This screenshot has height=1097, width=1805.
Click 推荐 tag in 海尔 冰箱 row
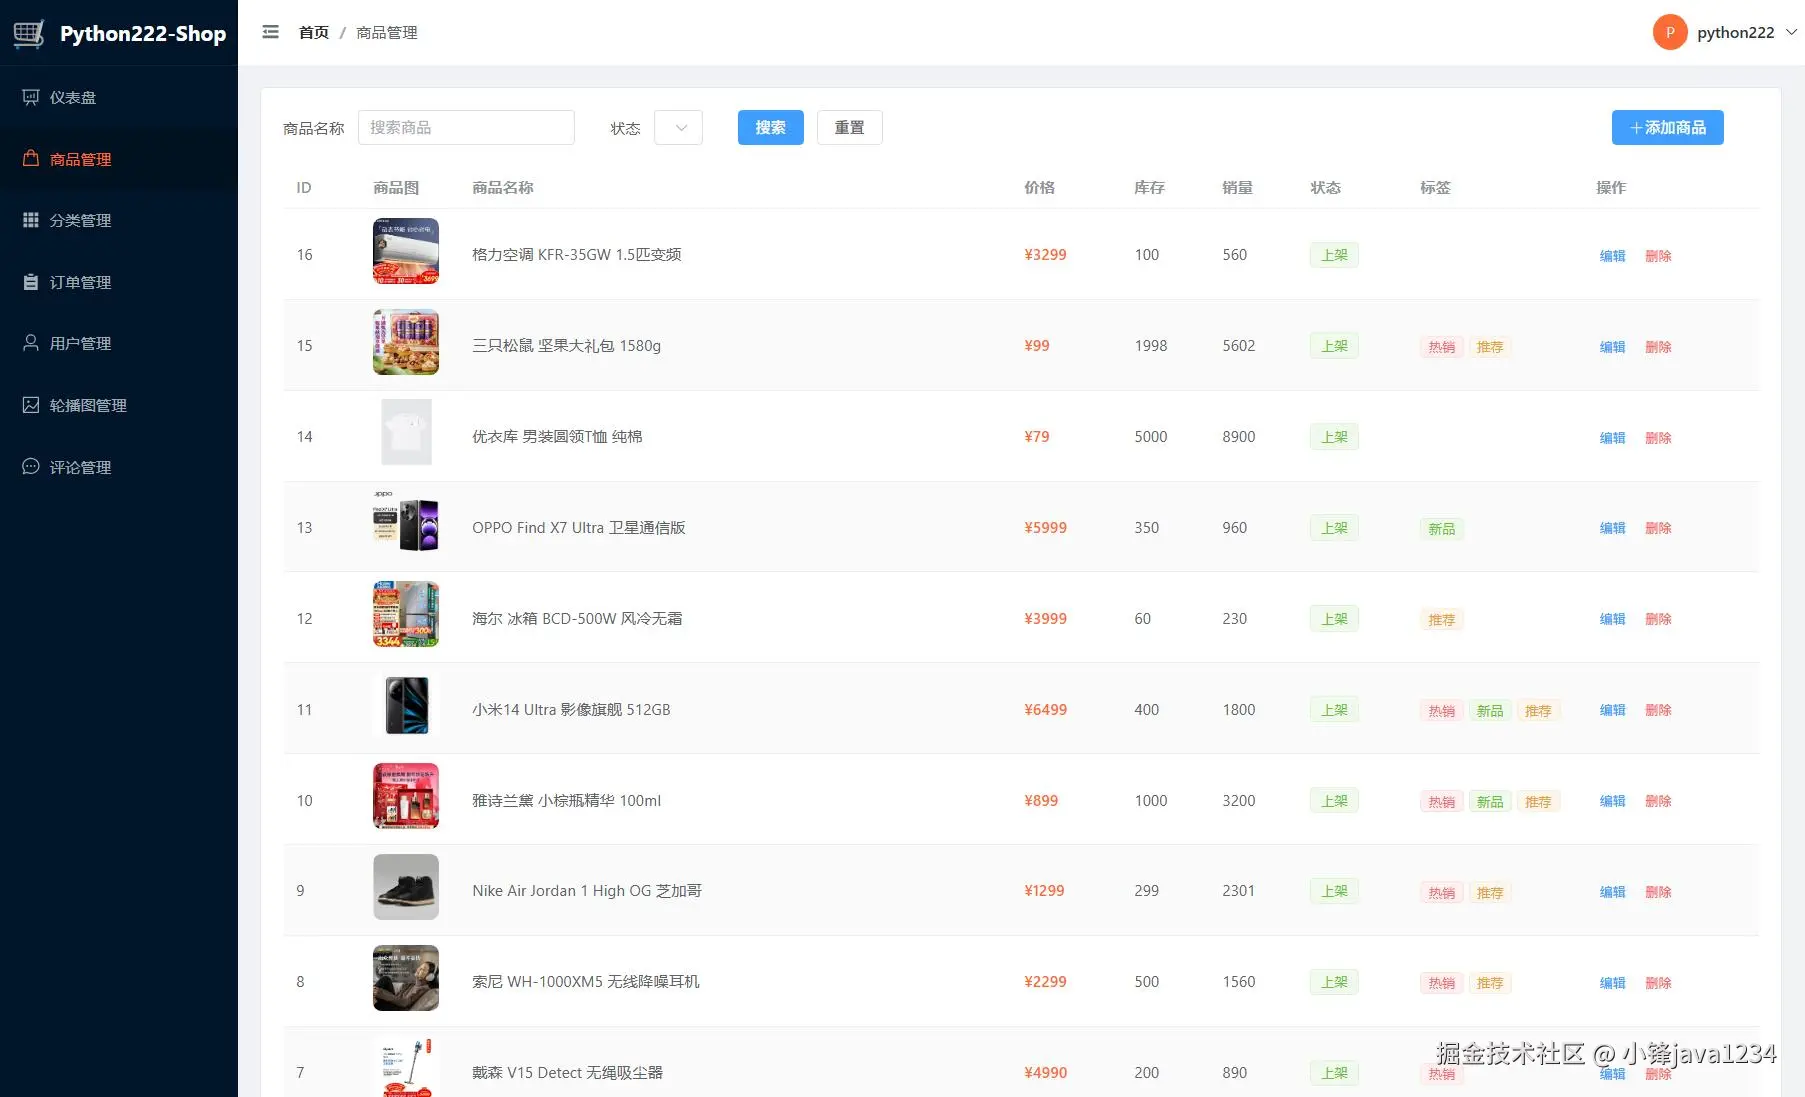click(x=1442, y=620)
